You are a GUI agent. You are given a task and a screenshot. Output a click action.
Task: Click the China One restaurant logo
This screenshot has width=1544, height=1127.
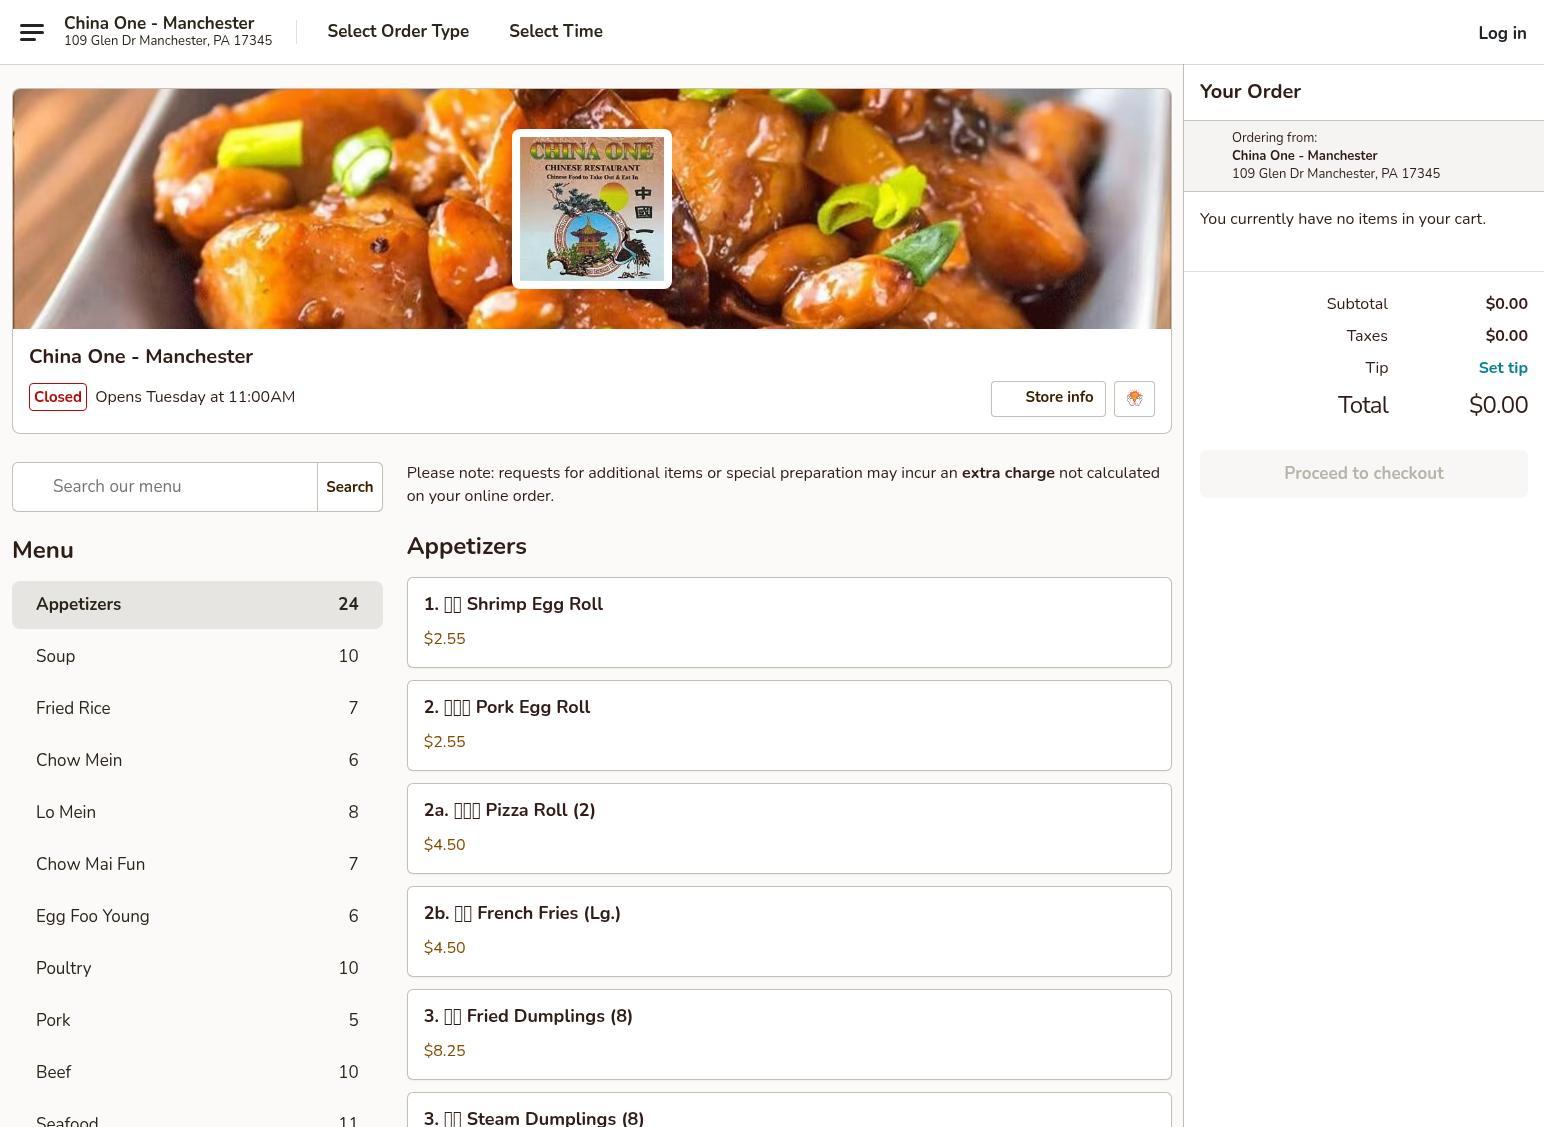coord(591,209)
